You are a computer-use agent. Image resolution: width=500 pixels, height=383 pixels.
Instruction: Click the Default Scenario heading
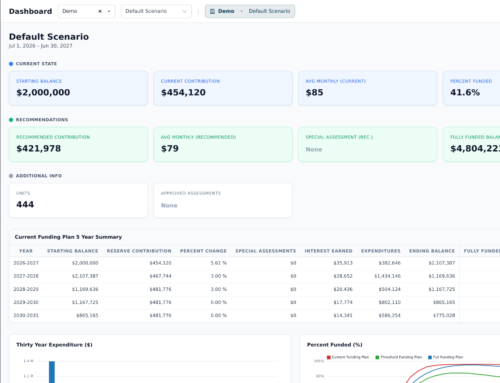click(49, 37)
